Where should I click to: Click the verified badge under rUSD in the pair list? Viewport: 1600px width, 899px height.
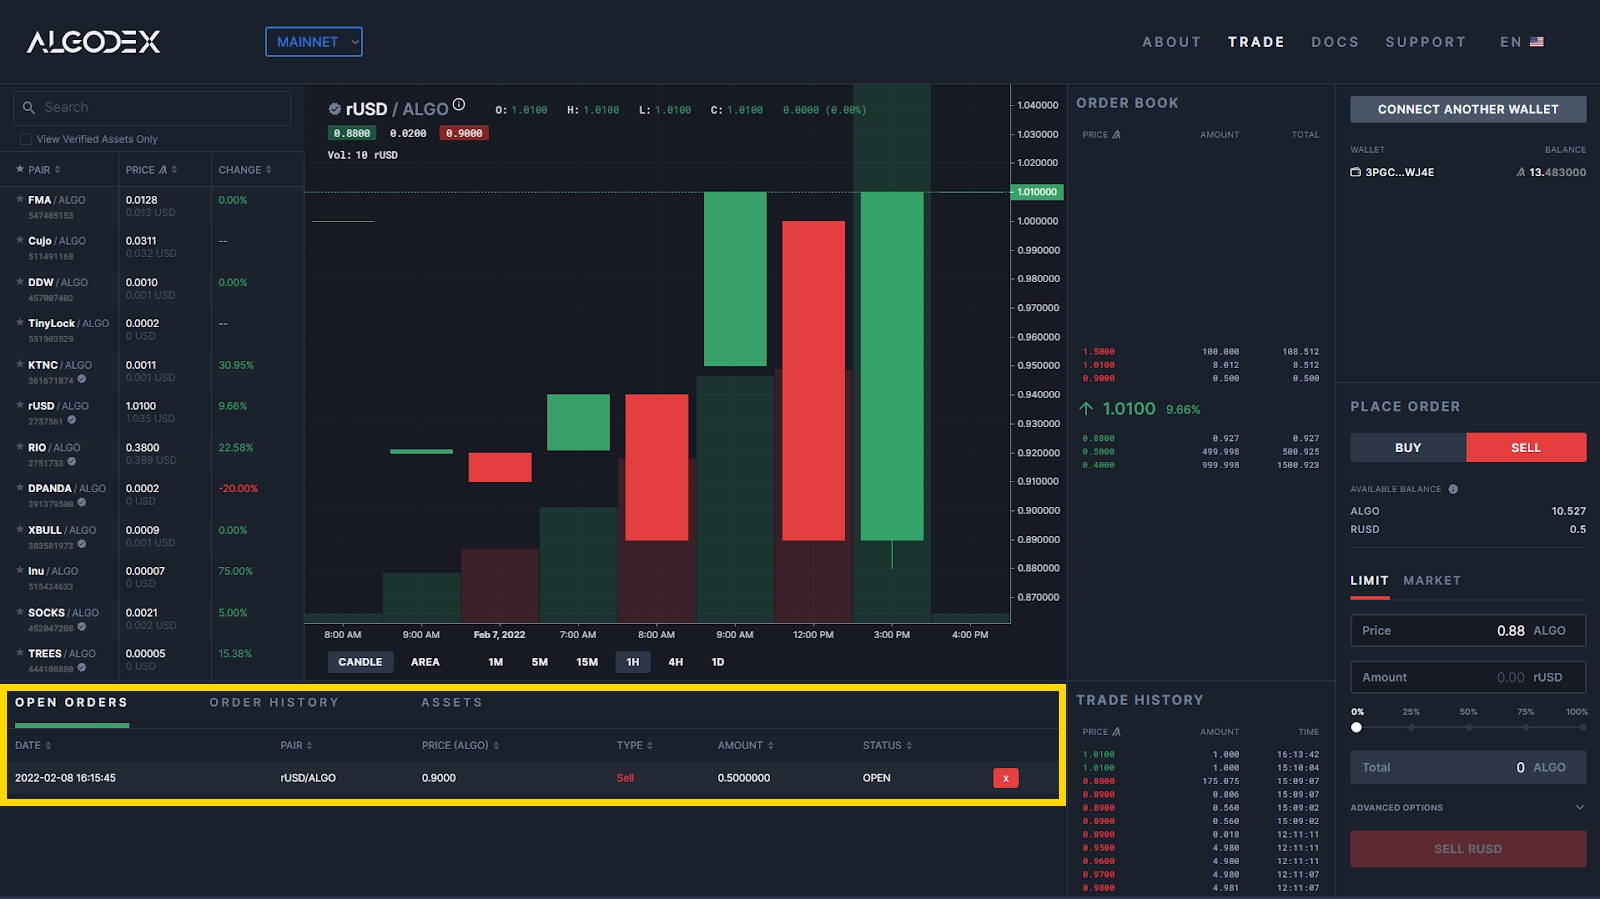coord(72,420)
